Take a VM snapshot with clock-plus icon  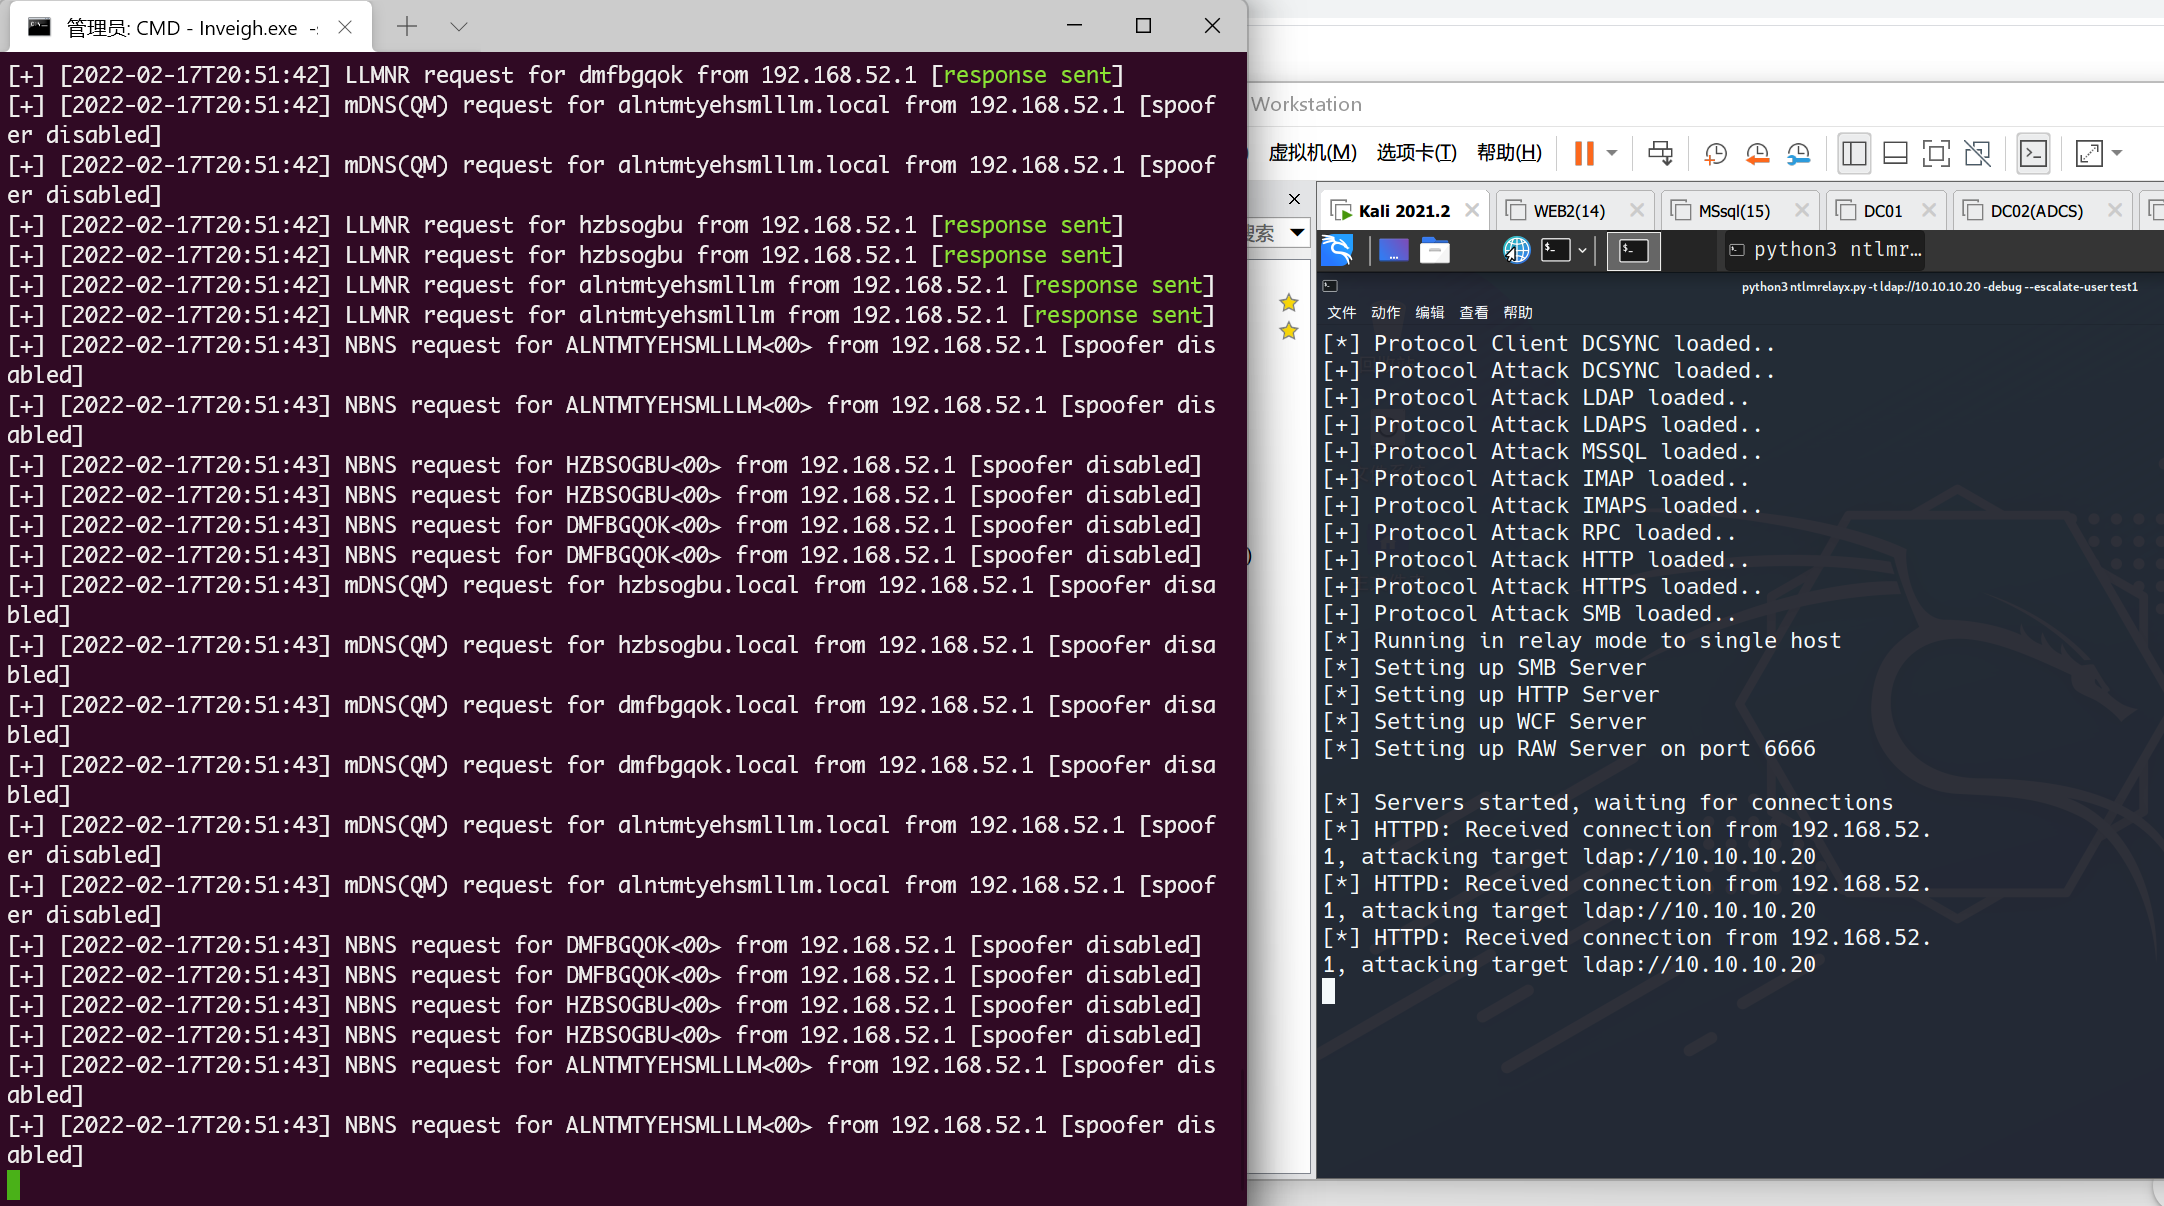[x=1716, y=153]
